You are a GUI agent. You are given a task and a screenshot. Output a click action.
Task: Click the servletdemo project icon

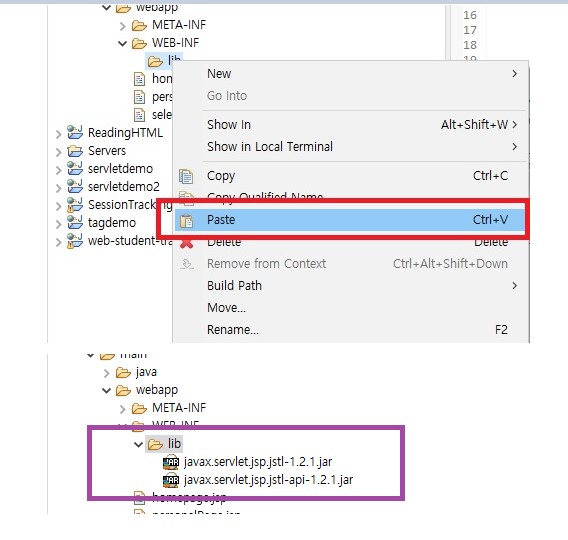[x=75, y=168]
